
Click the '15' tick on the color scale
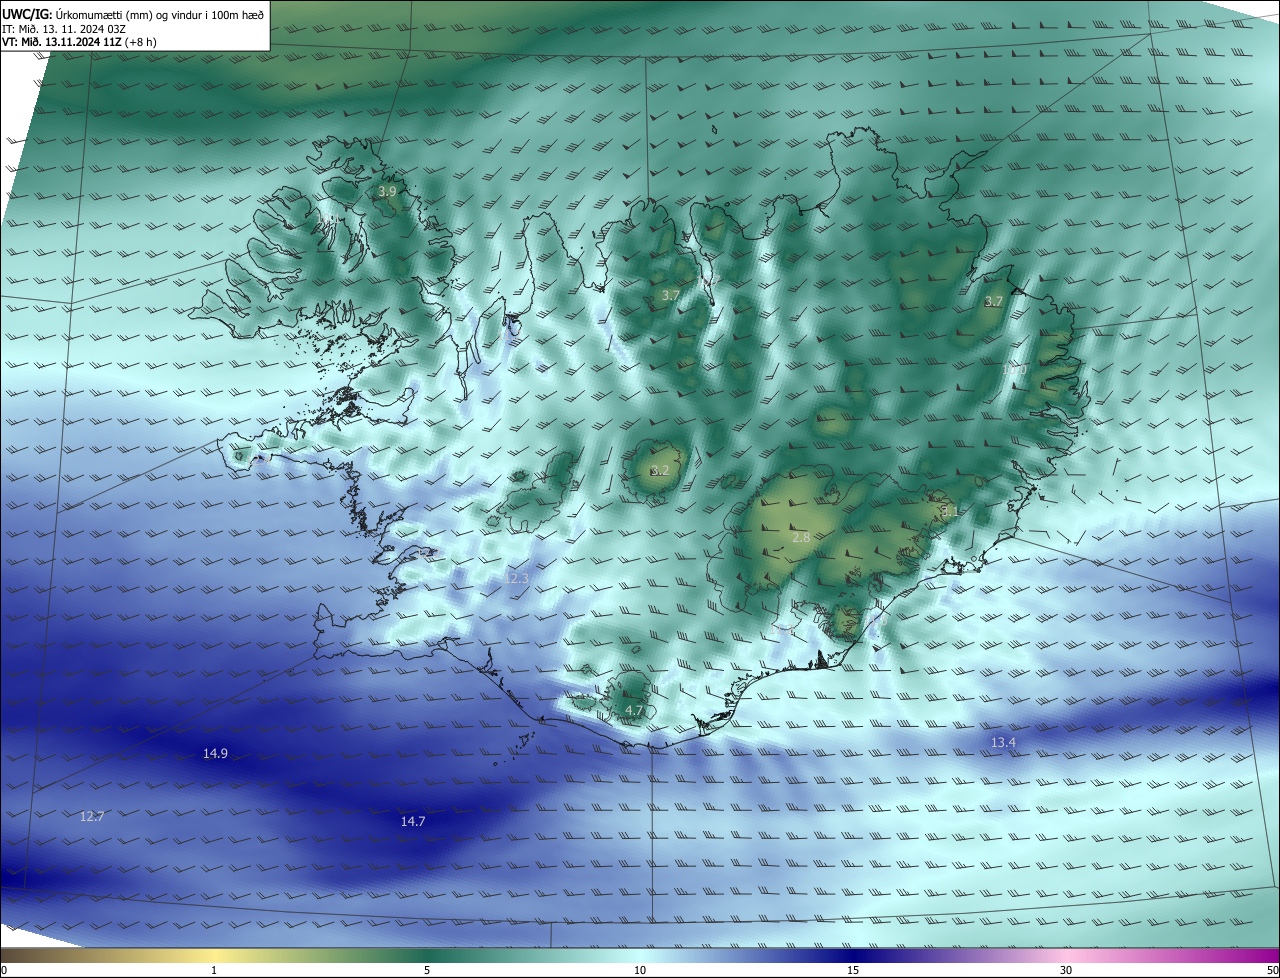[853, 970]
